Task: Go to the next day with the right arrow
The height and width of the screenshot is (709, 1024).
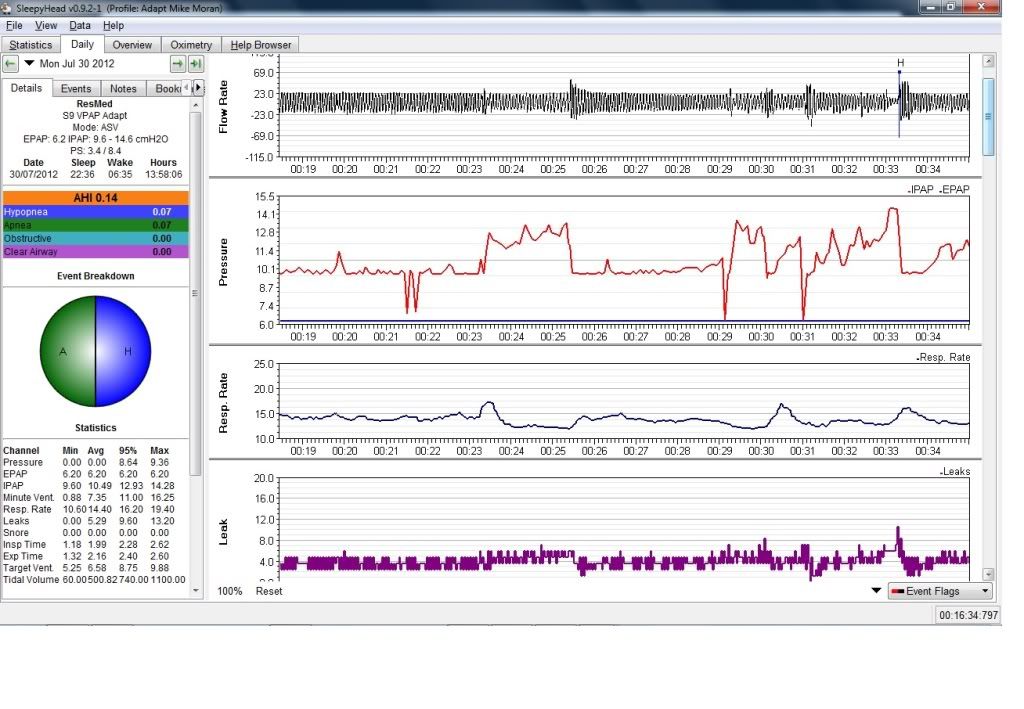Action: (178, 63)
